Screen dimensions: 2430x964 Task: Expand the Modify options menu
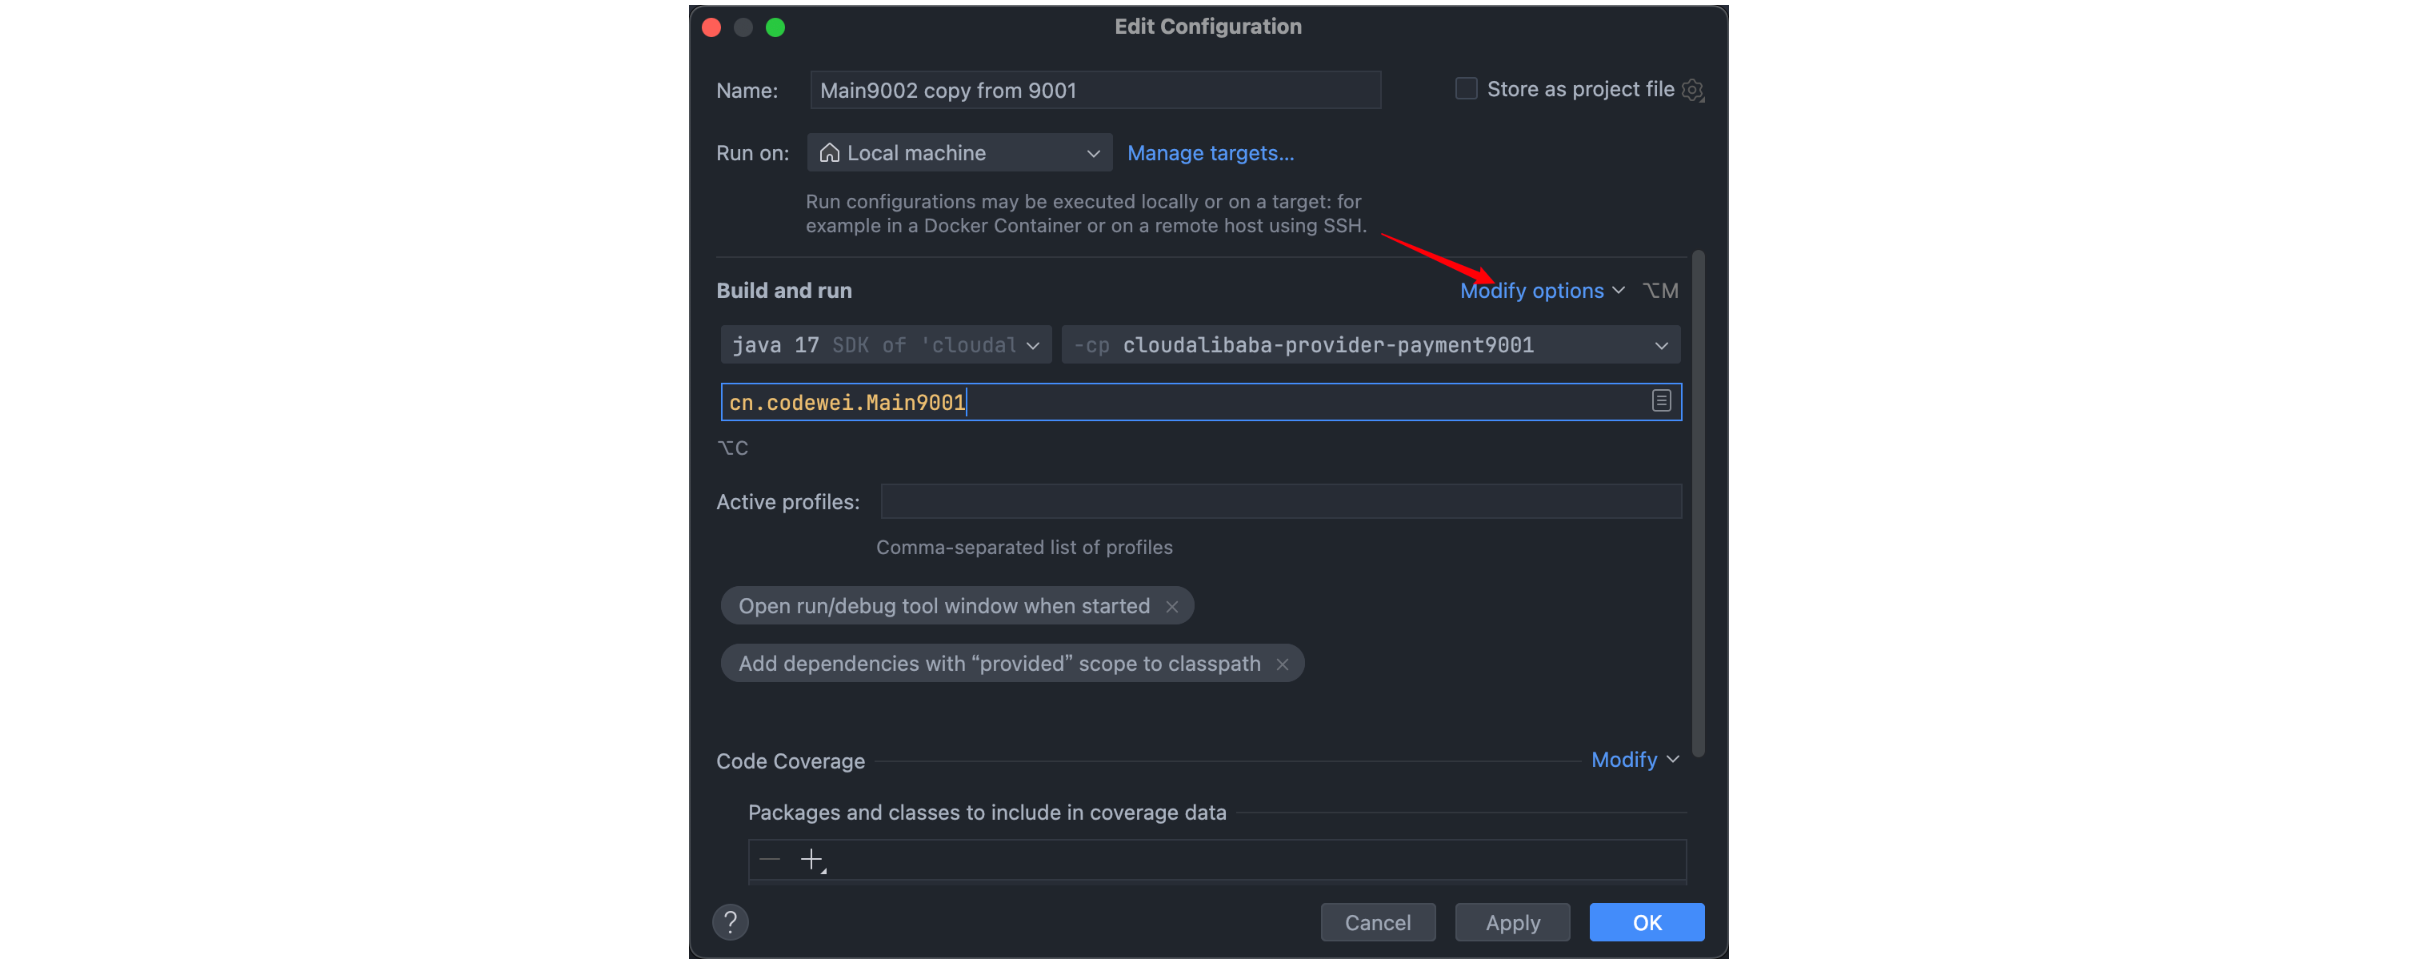[x=1541, y=291]
